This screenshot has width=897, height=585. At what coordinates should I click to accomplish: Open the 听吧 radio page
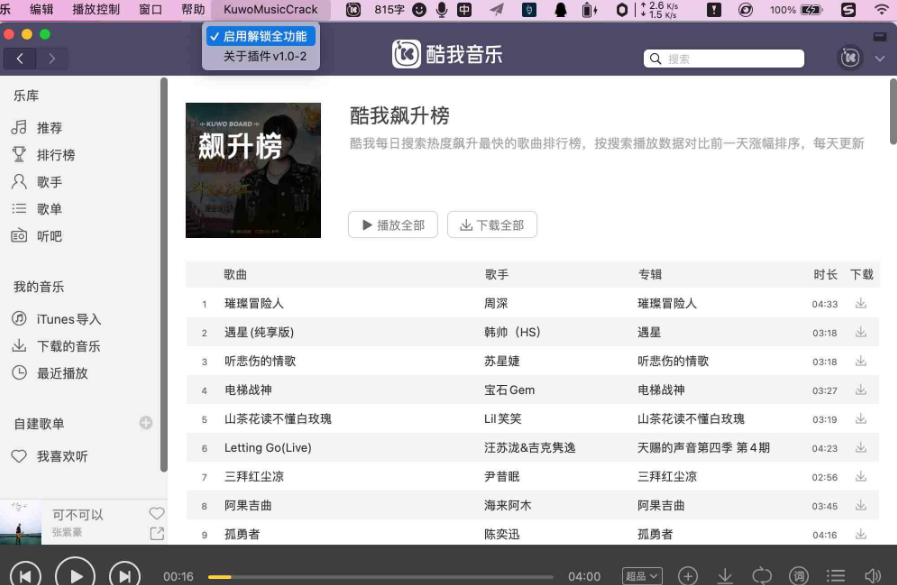49,236
